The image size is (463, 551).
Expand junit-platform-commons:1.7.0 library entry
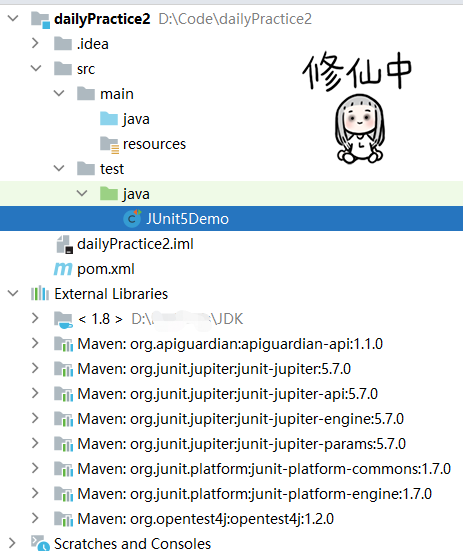tap(35, 468)
